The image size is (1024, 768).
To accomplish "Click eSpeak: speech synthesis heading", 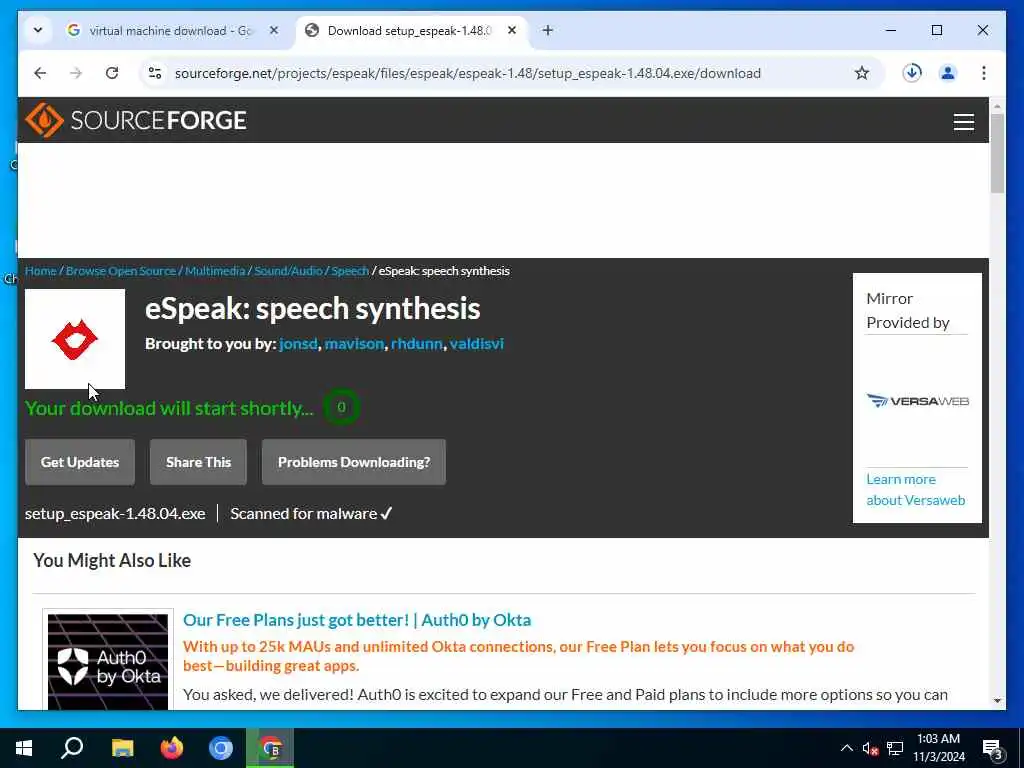I will pos(312,308).
